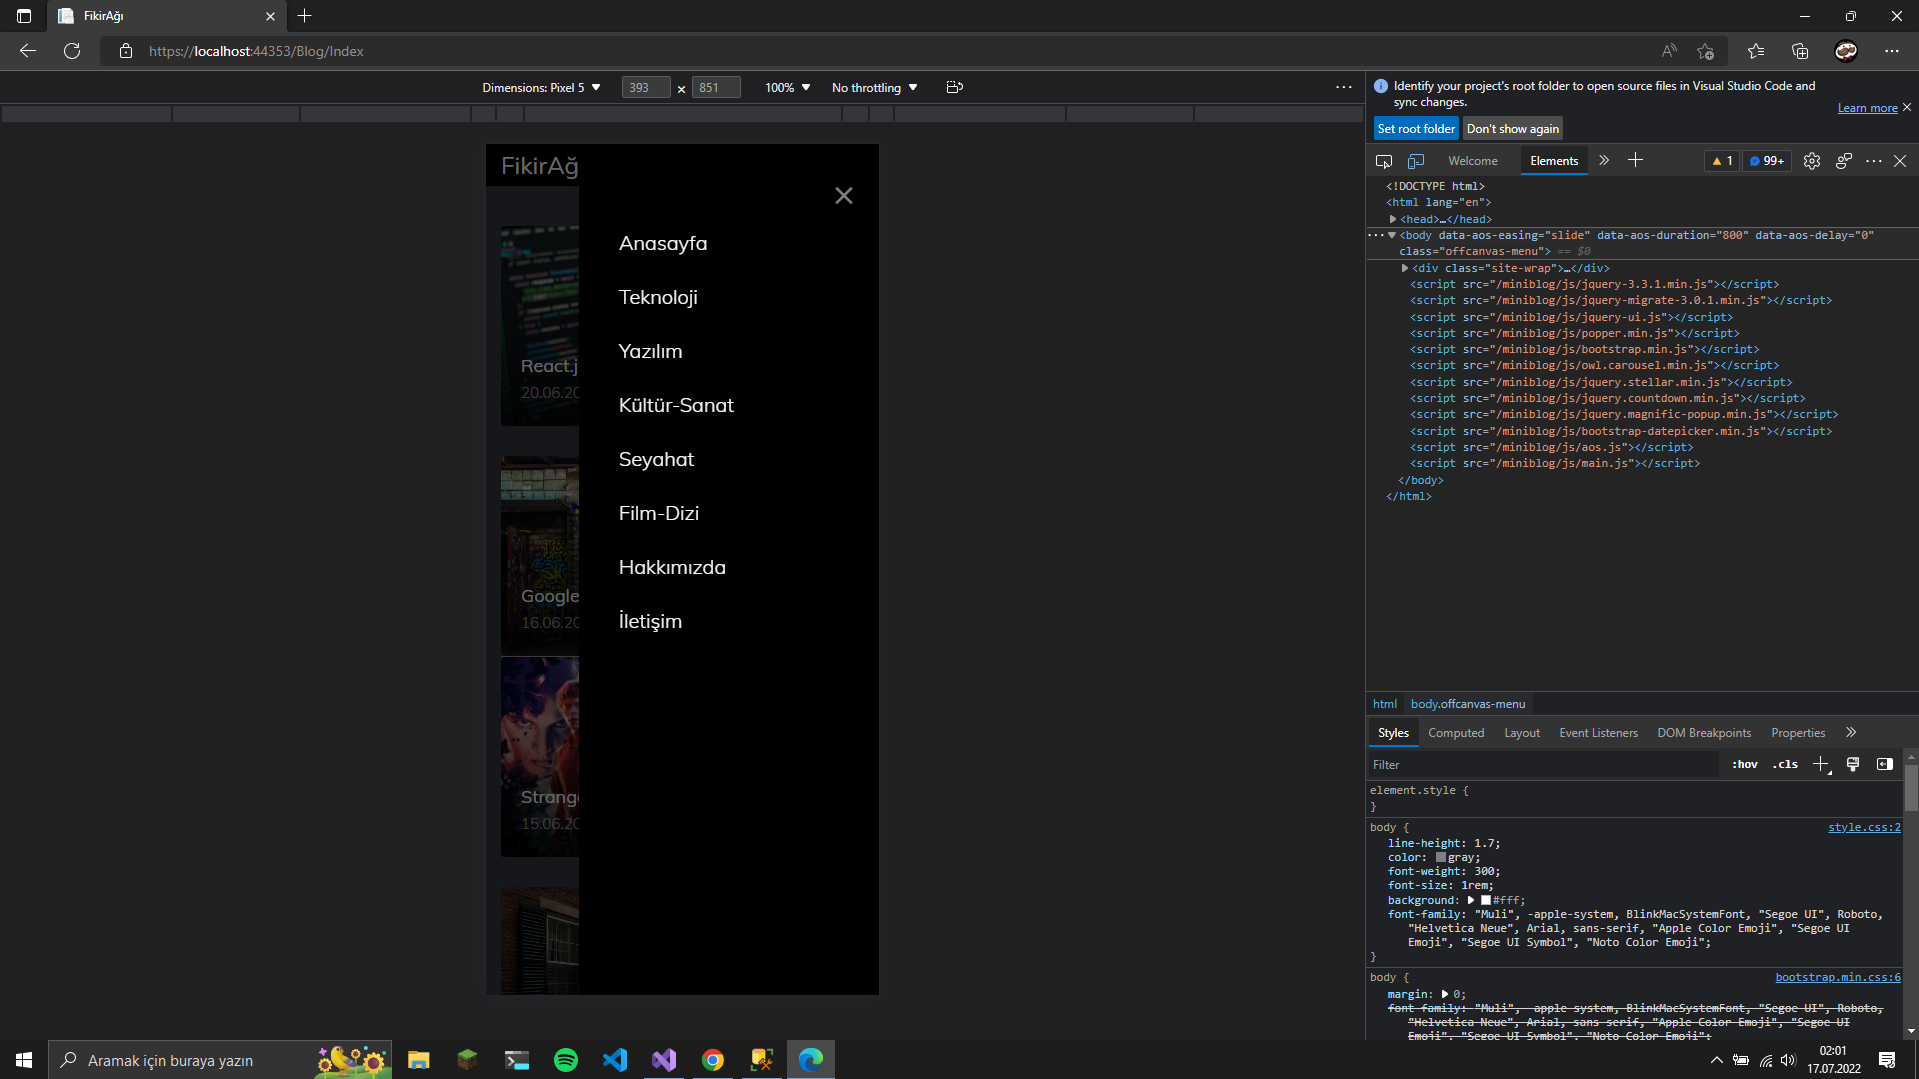
Task: Open style.css:2 source link
Action: pos(1864,827)
